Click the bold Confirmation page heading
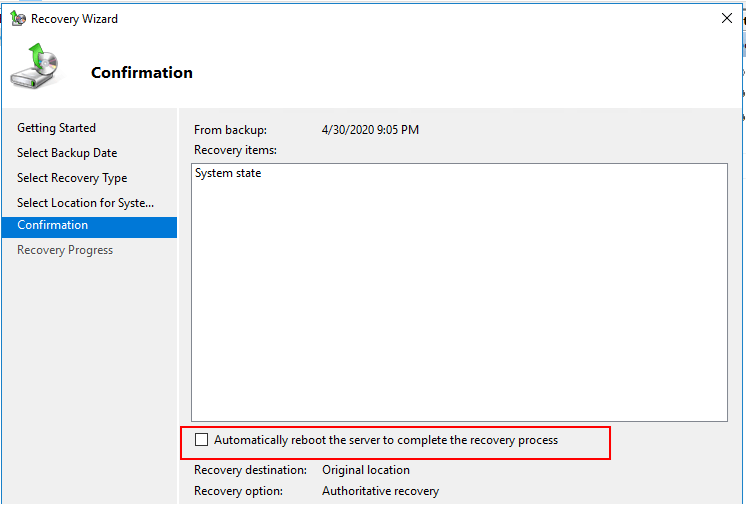The width and height of the screenshot is (747, 505). [142, 72]
